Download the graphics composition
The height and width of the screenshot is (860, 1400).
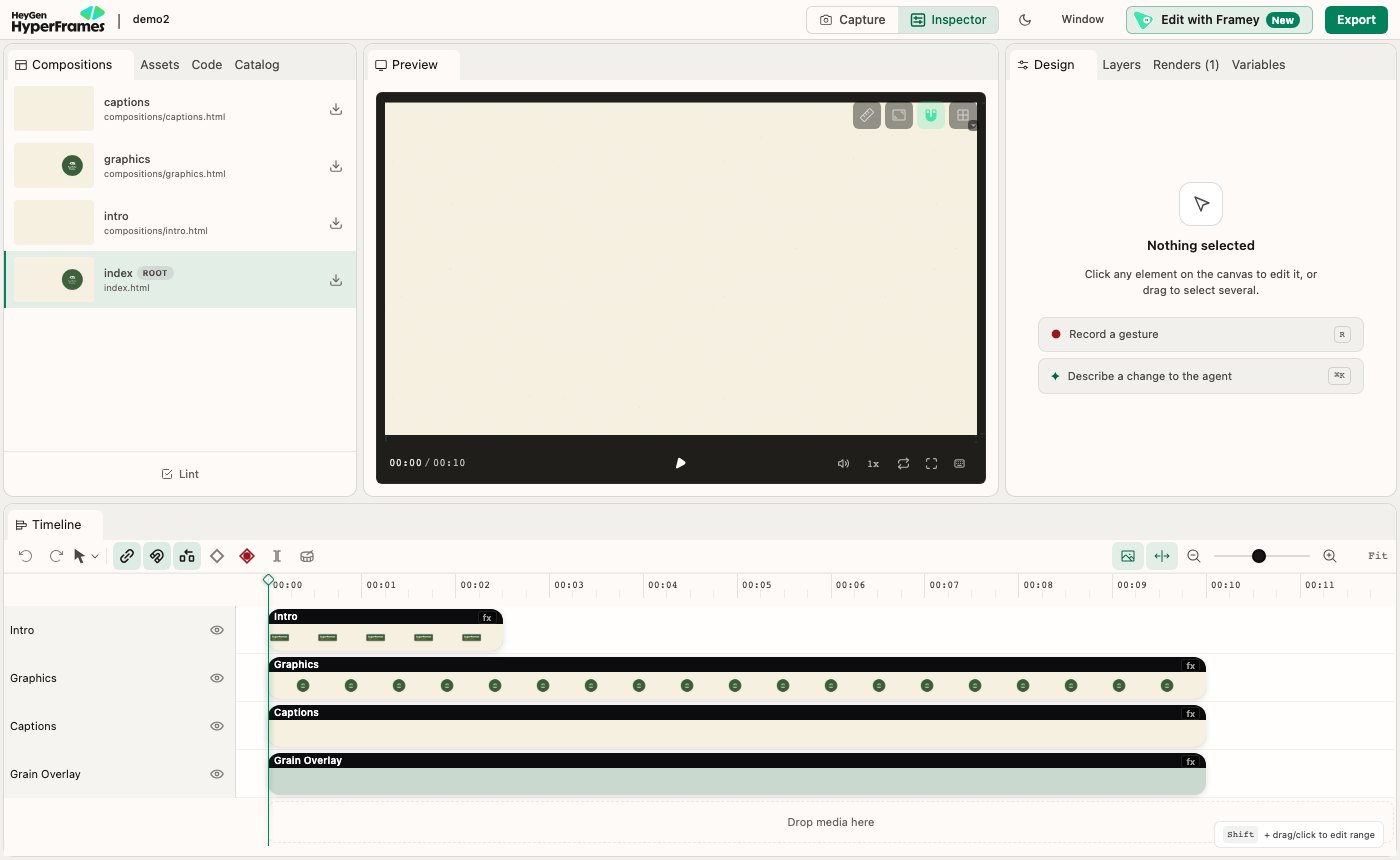(x=336, y=166)
